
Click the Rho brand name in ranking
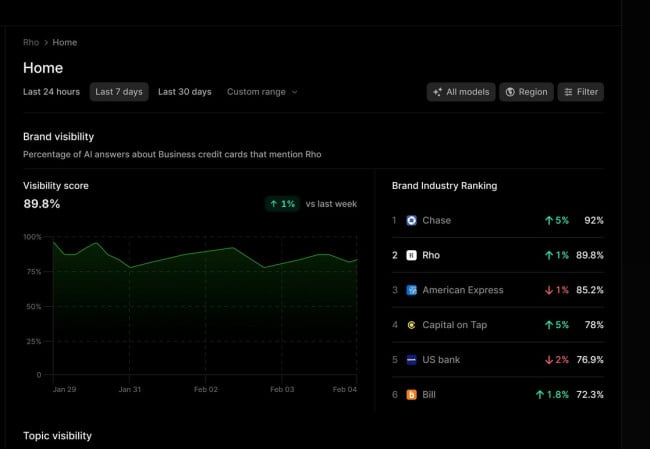tap(431, 255)
